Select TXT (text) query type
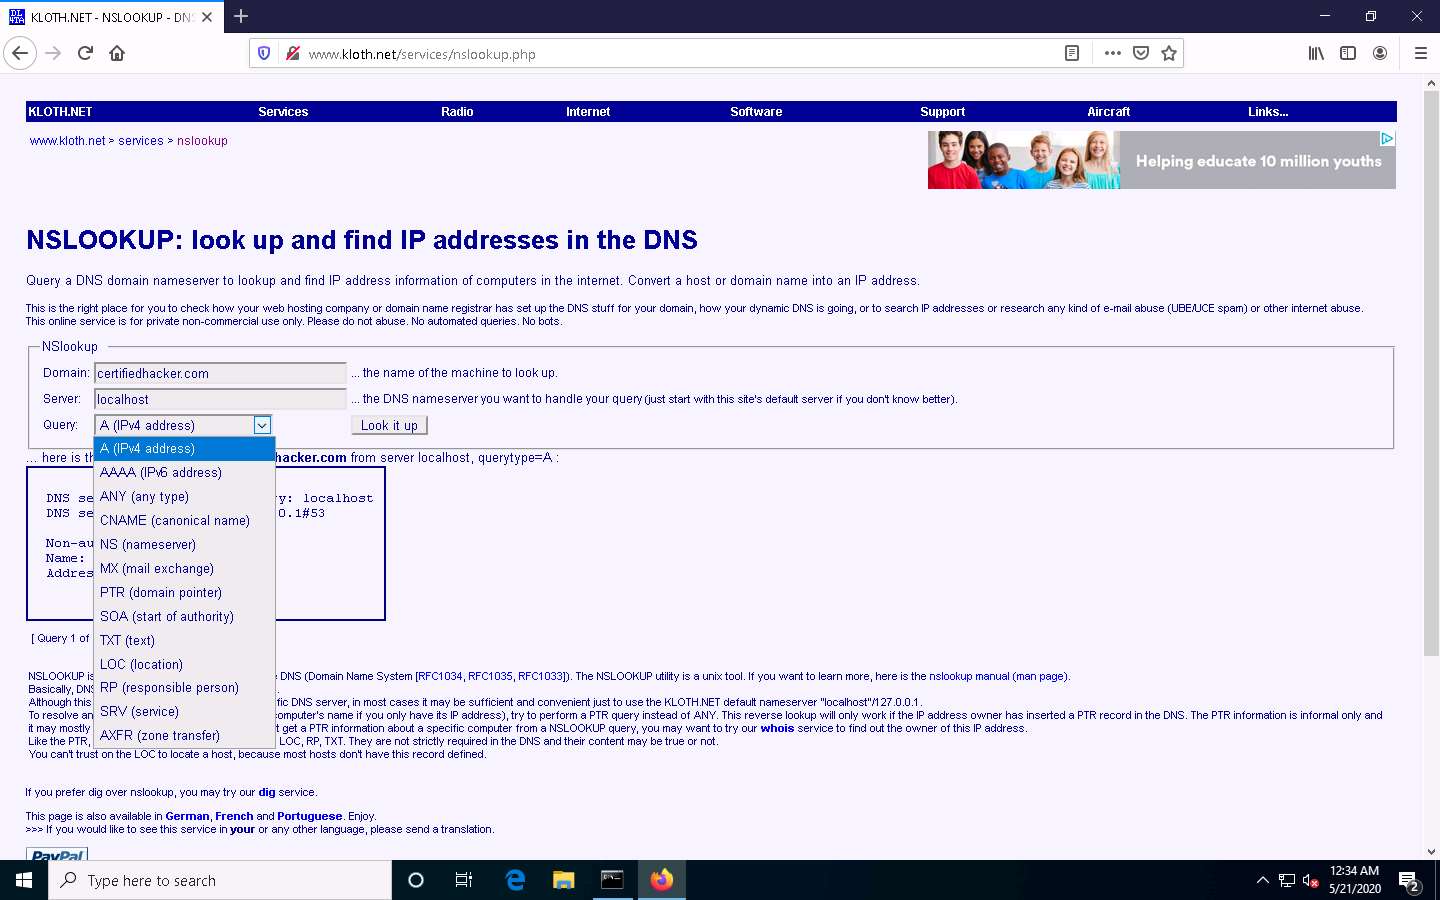 pos(184,641)
